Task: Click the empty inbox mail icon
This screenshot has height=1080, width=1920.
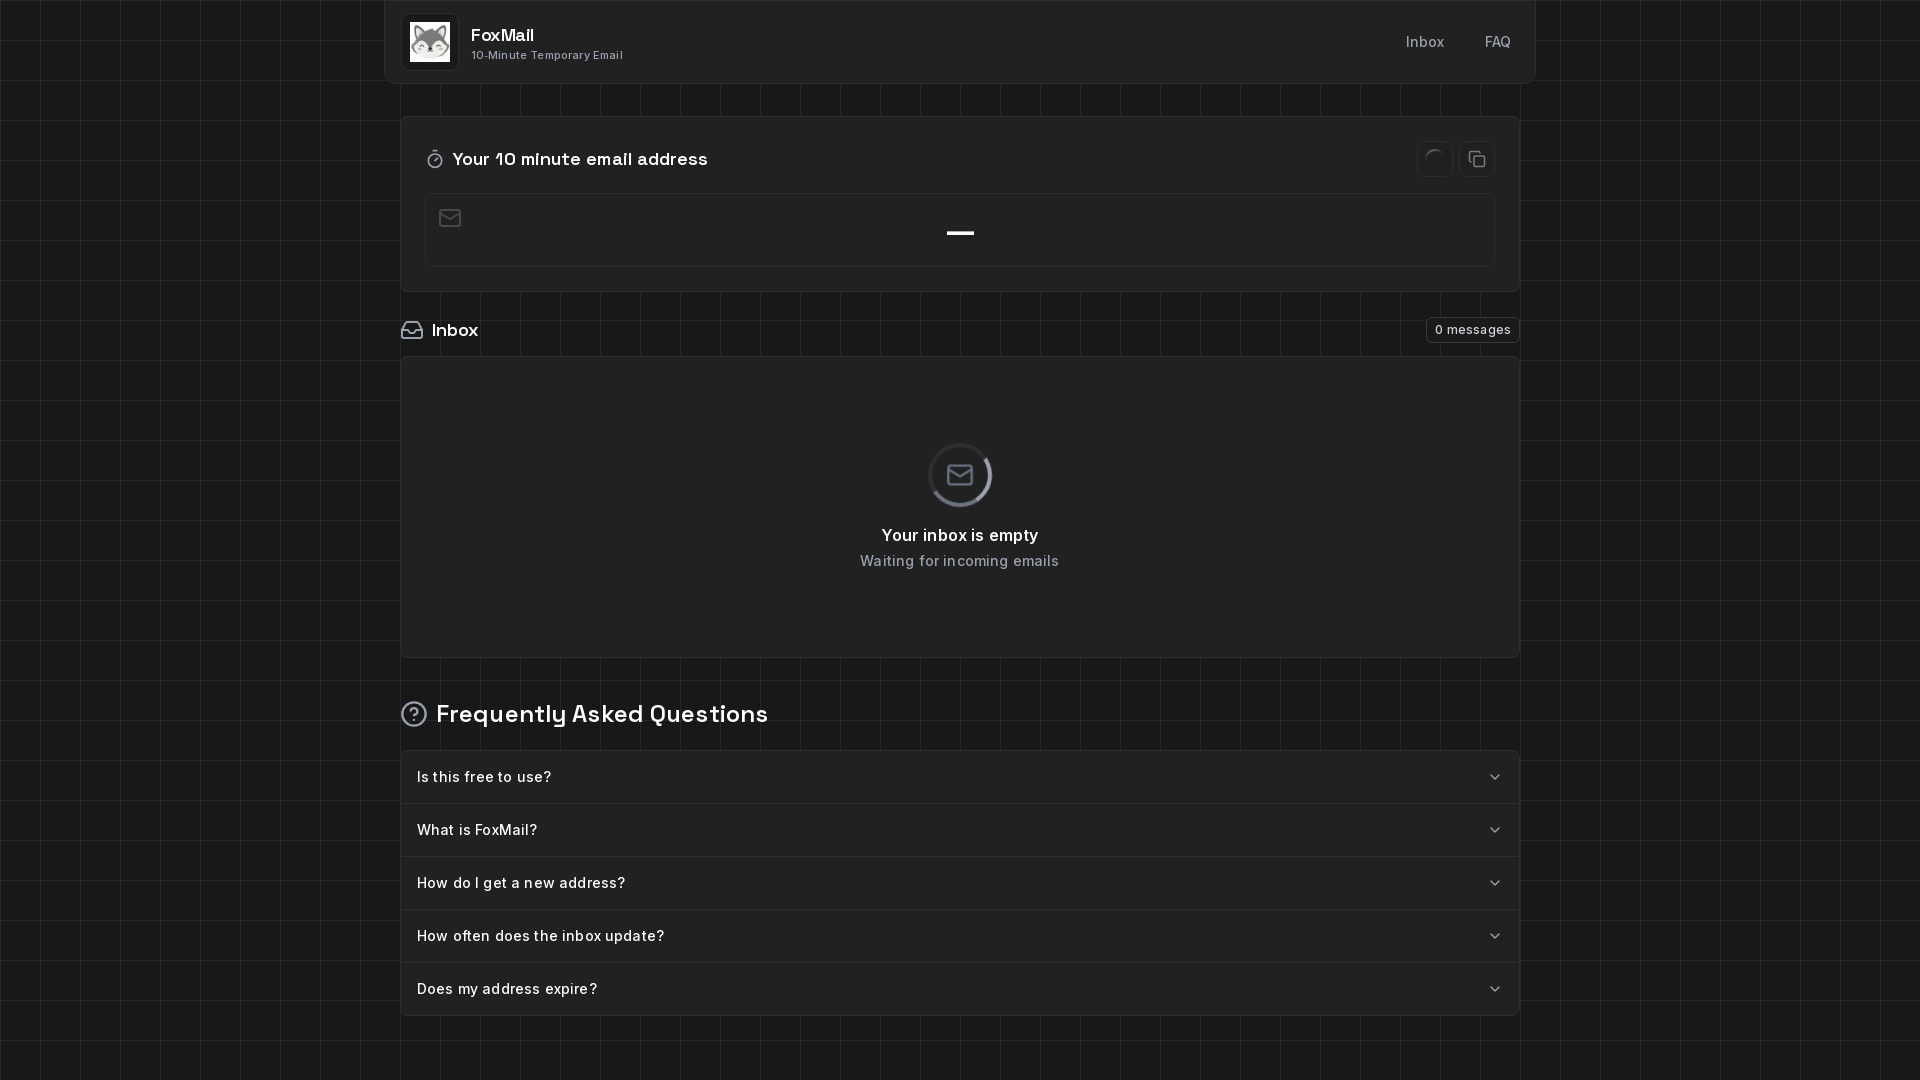Action: pyautogui.click(x=960, y=475)
